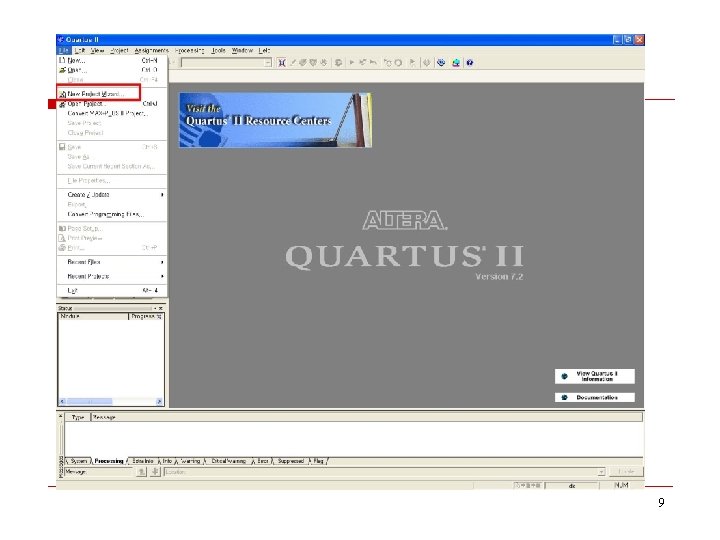Click the Status panel scroll right arrow
Image resolution: width=720 pixels, height=540 pixels.
159,401
